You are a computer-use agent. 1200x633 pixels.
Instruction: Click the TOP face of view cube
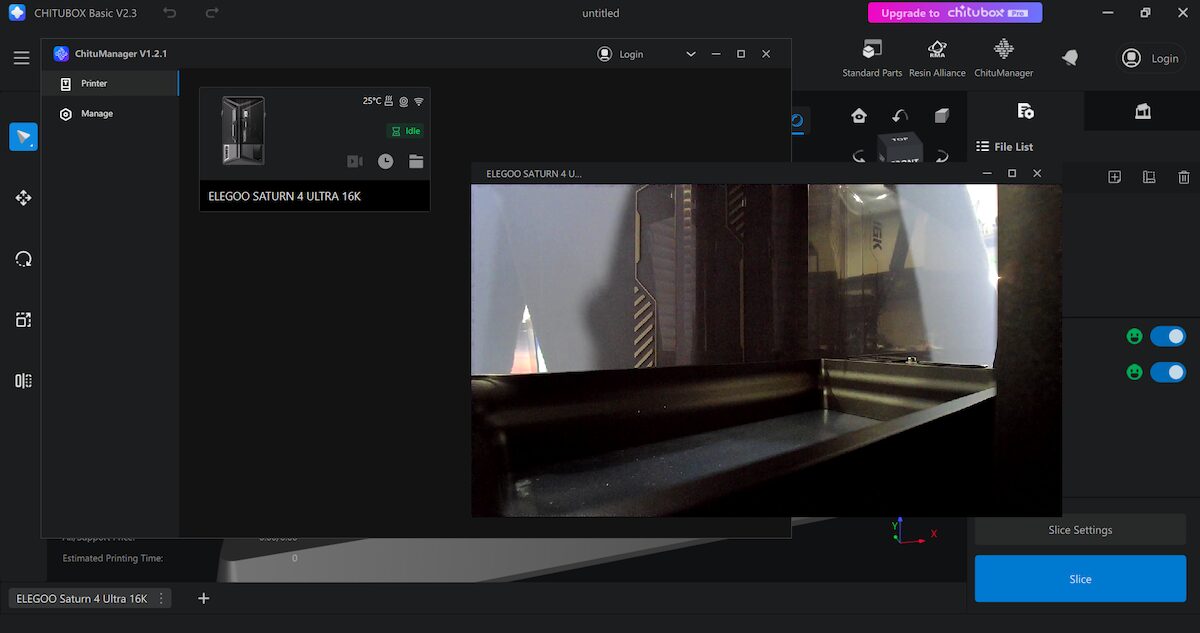[900, 141]
